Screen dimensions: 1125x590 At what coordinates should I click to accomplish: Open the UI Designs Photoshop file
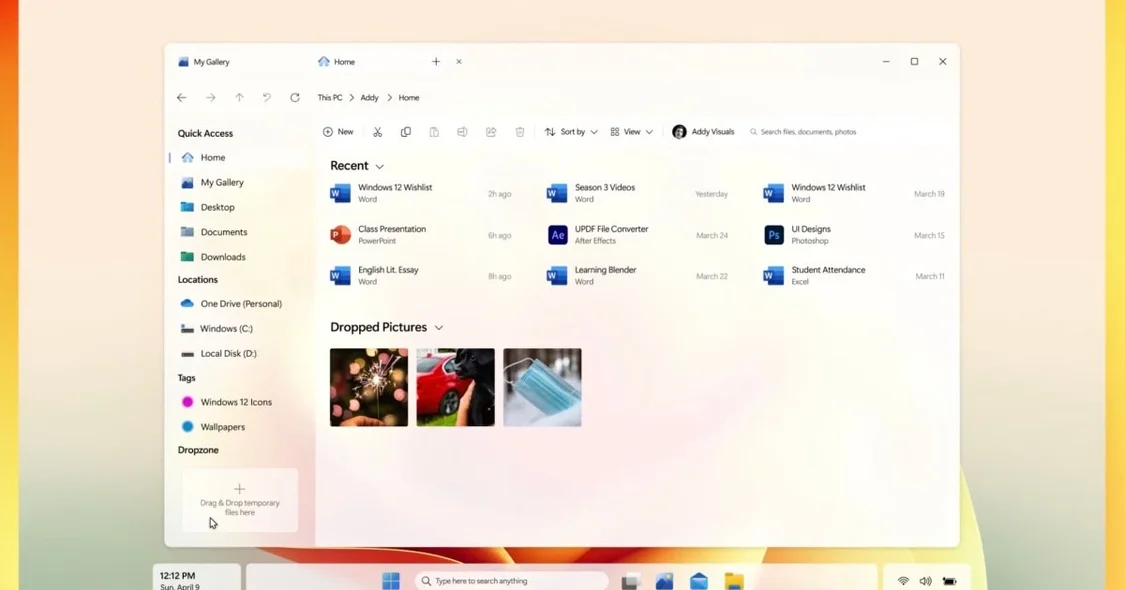click(854, 235)
